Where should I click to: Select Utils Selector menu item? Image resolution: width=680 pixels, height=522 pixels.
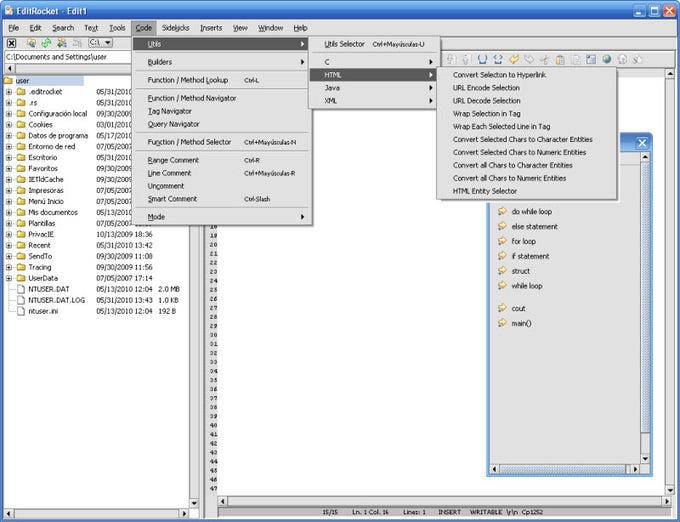pyautogui.click(x=375, y=44)
